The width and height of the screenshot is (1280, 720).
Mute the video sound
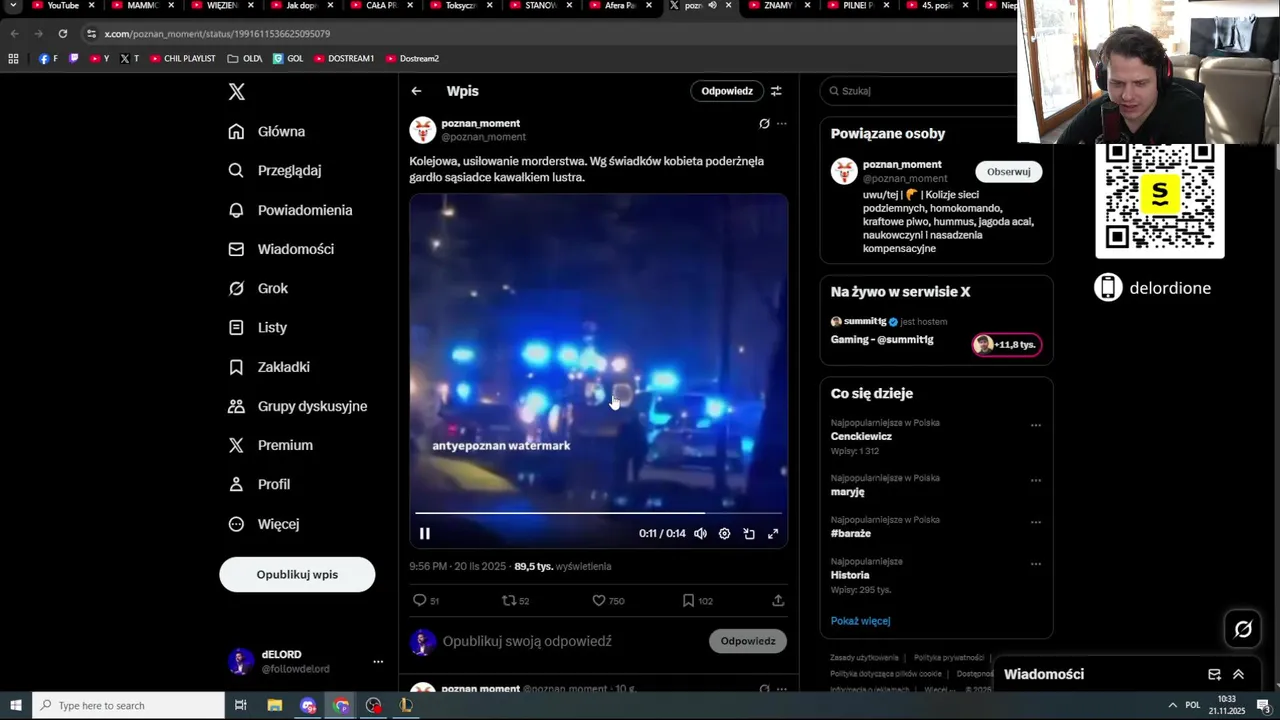[700, 534]
